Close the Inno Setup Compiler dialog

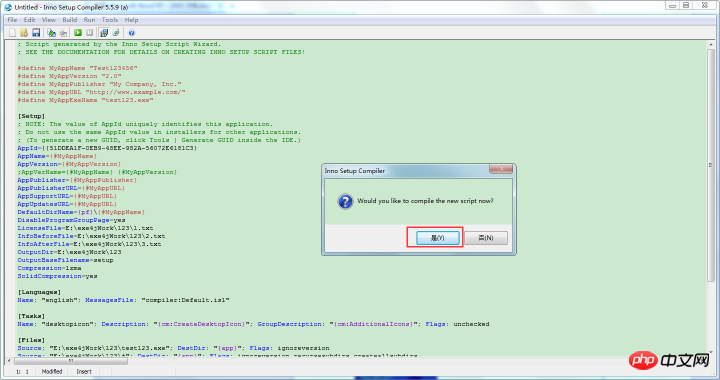click(x=501, y=169)
